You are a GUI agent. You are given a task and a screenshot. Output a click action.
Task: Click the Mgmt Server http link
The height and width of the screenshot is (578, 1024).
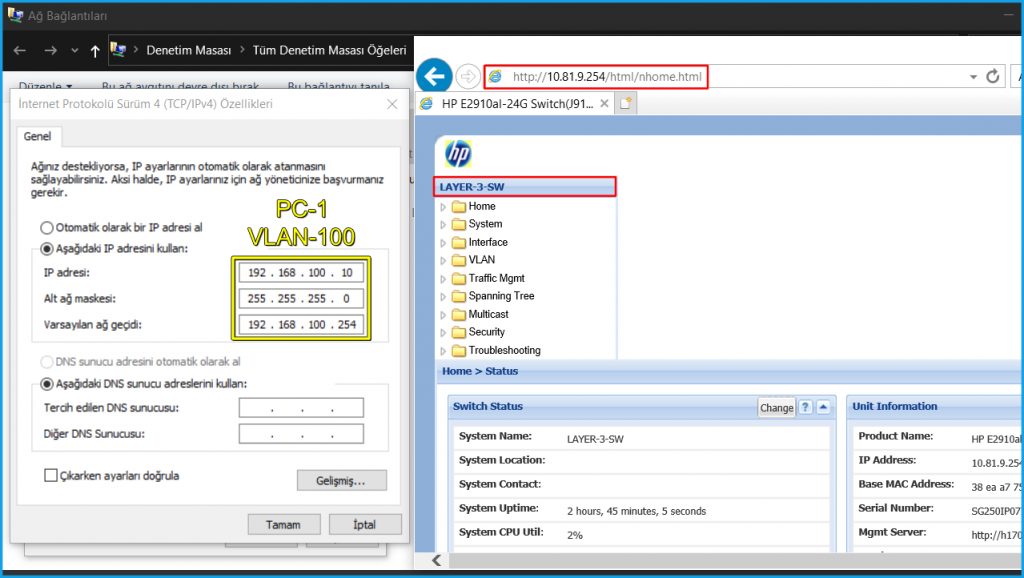(997, 535)
